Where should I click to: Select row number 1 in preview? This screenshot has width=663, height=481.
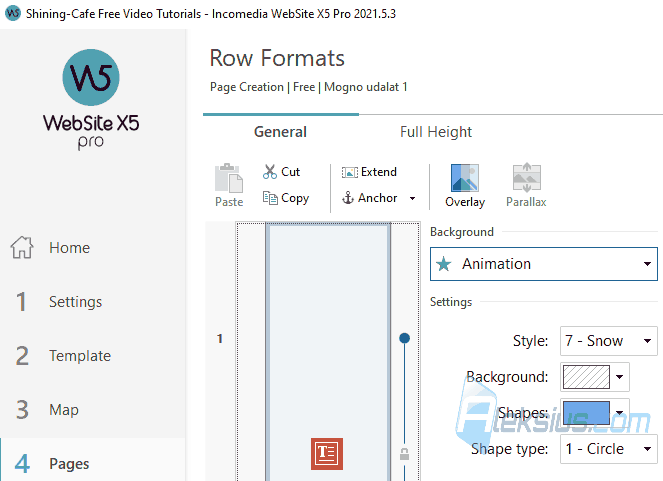(220, 339)
